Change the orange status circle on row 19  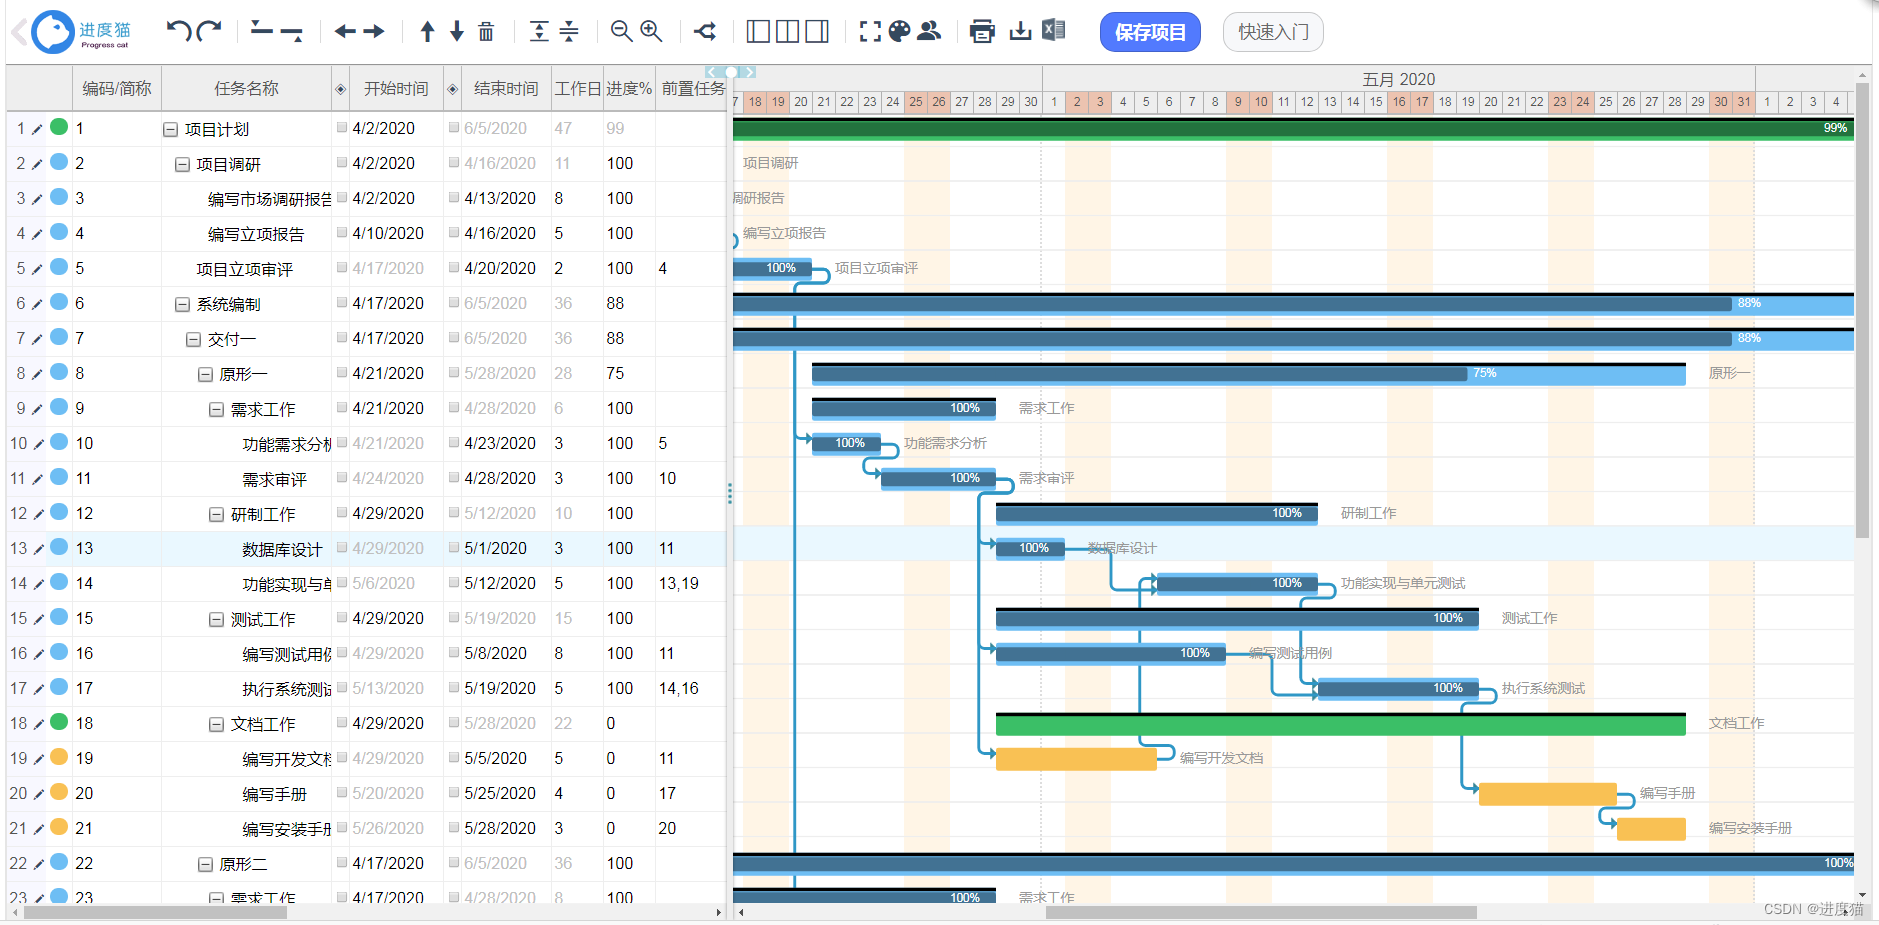[59, 757]
